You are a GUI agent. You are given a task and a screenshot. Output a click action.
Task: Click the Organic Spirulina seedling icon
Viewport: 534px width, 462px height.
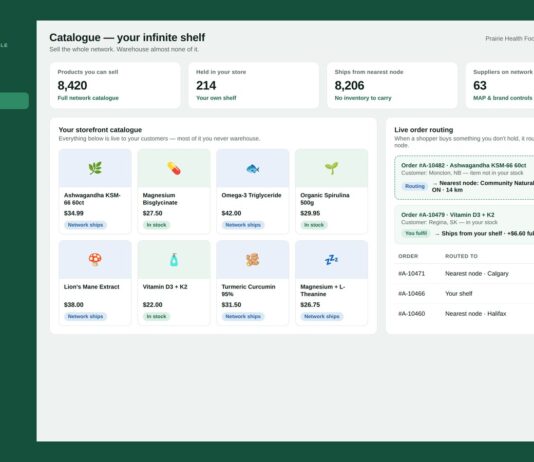click(331, 168)
